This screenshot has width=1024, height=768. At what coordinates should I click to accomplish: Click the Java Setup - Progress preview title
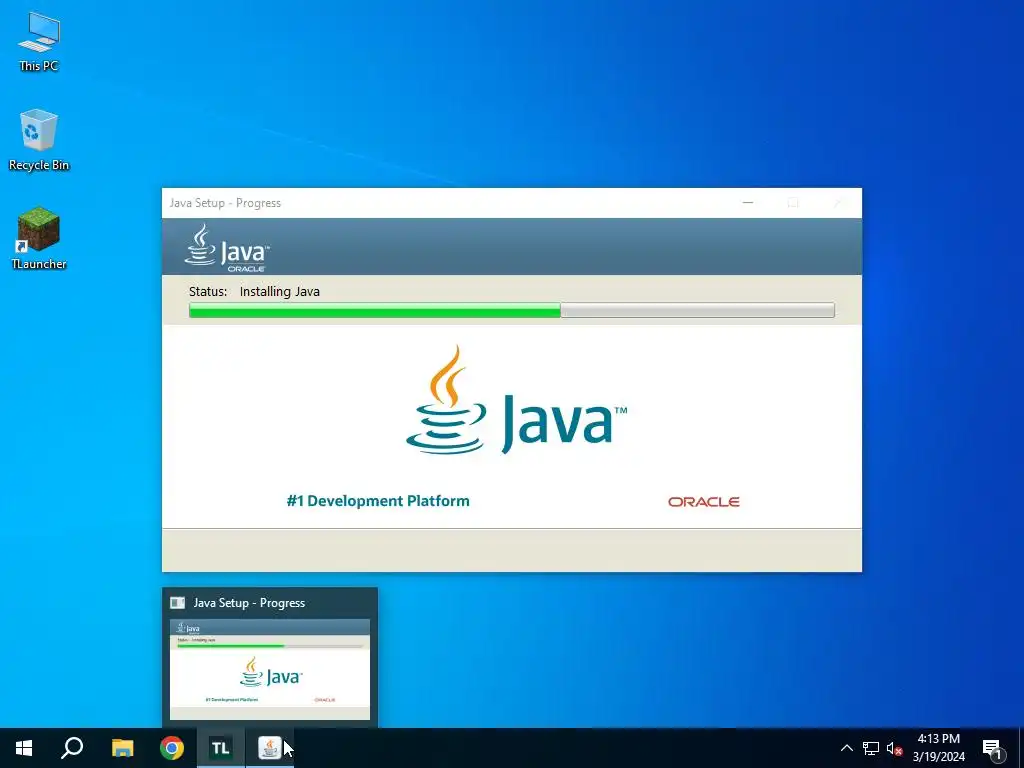[249, 603]
